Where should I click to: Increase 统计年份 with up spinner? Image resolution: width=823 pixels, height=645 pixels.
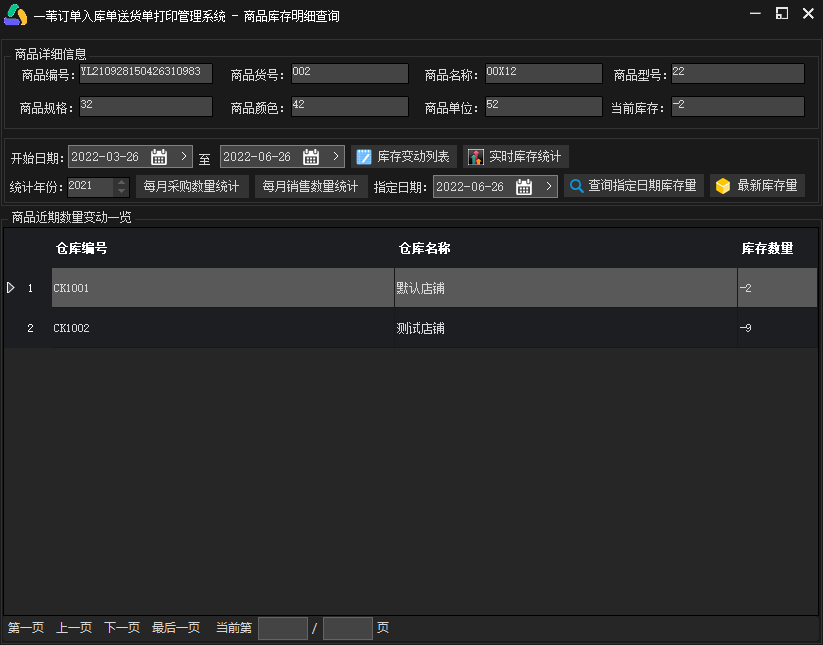pyautogui.click(x=121, y=182)
